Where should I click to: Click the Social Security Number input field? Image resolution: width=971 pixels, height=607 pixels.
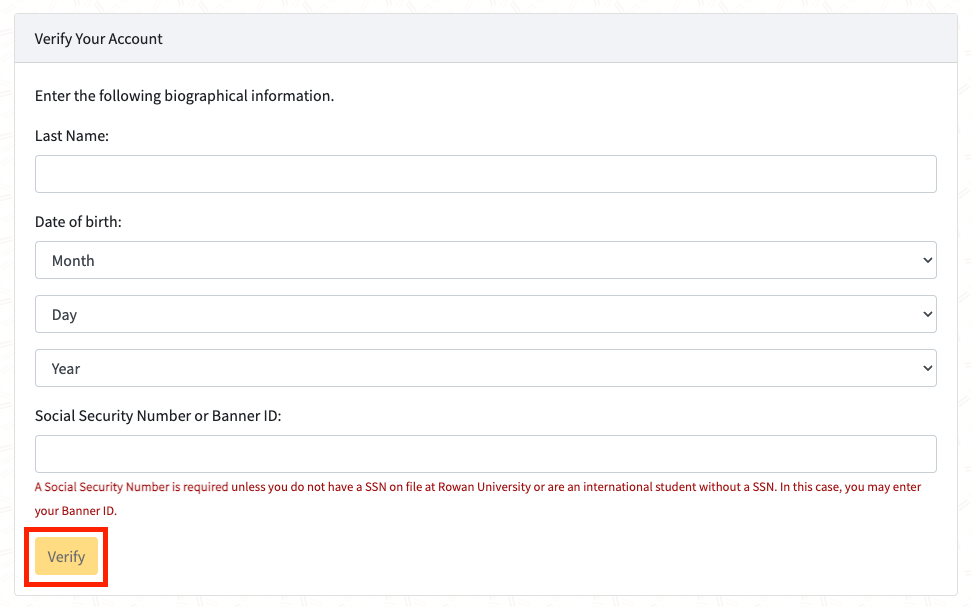click(x=485, y=454)
